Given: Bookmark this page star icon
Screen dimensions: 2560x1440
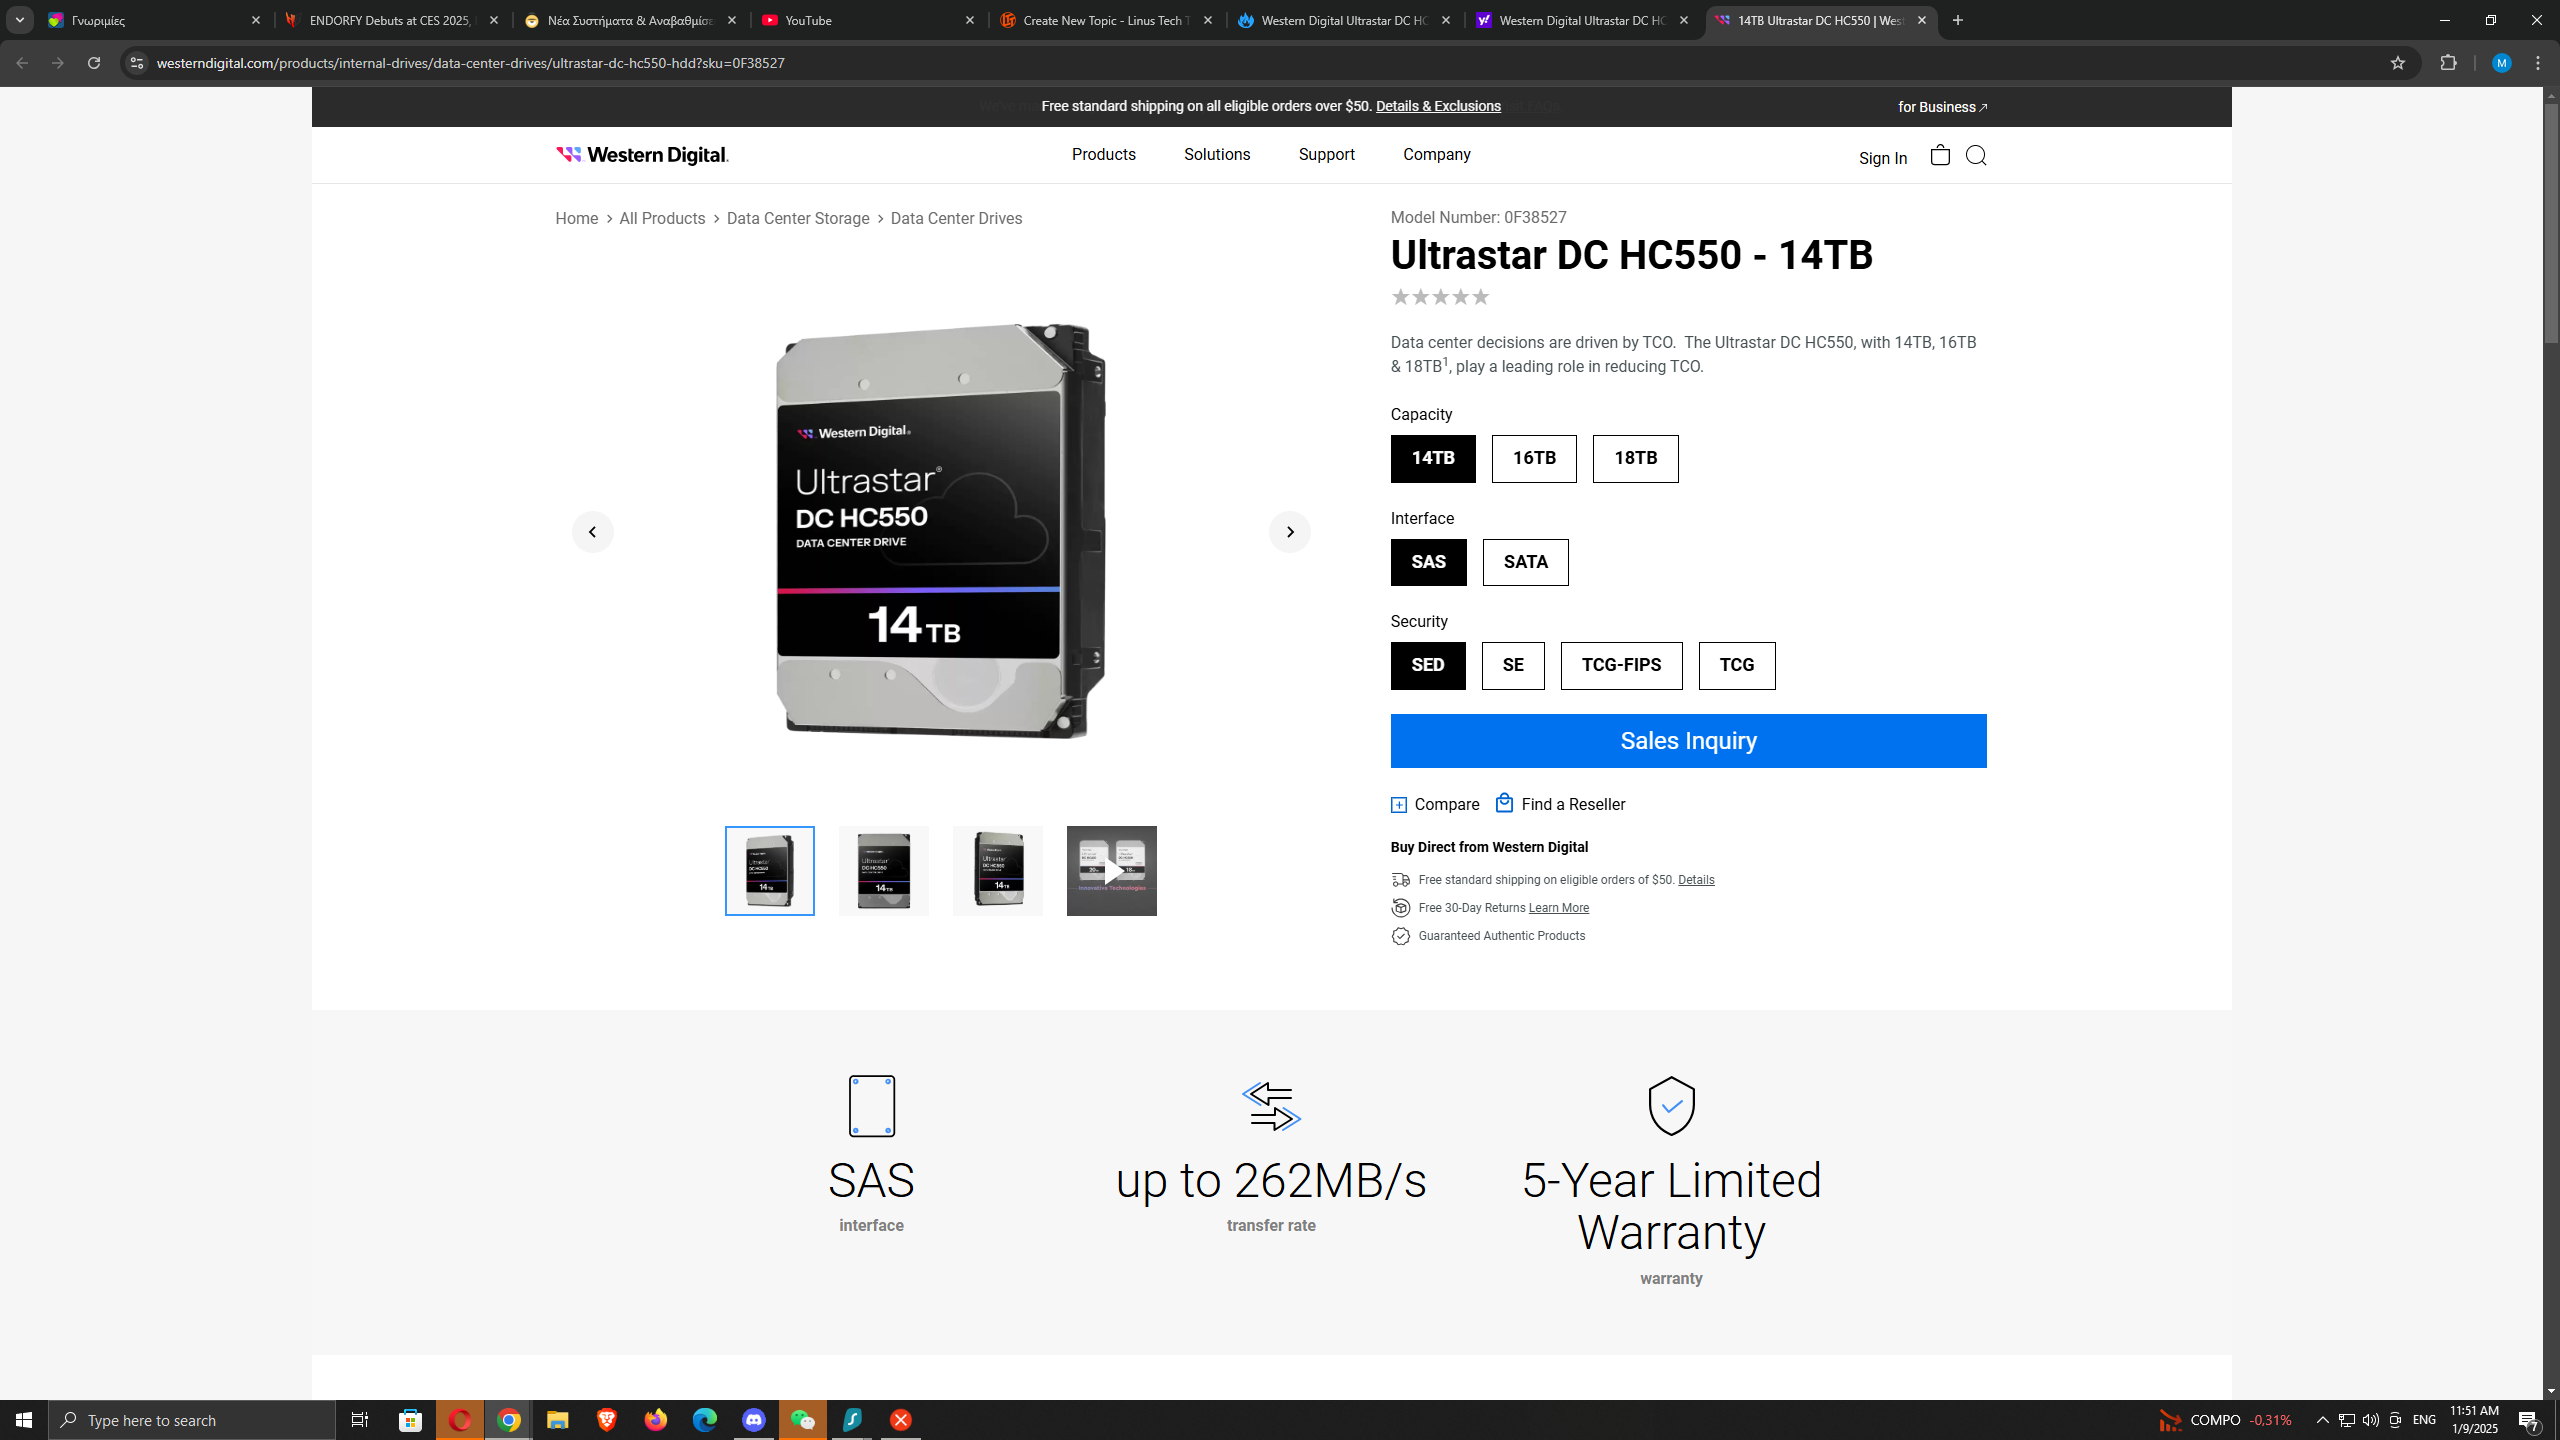Looking at the screenshot, I should 2397,63.
